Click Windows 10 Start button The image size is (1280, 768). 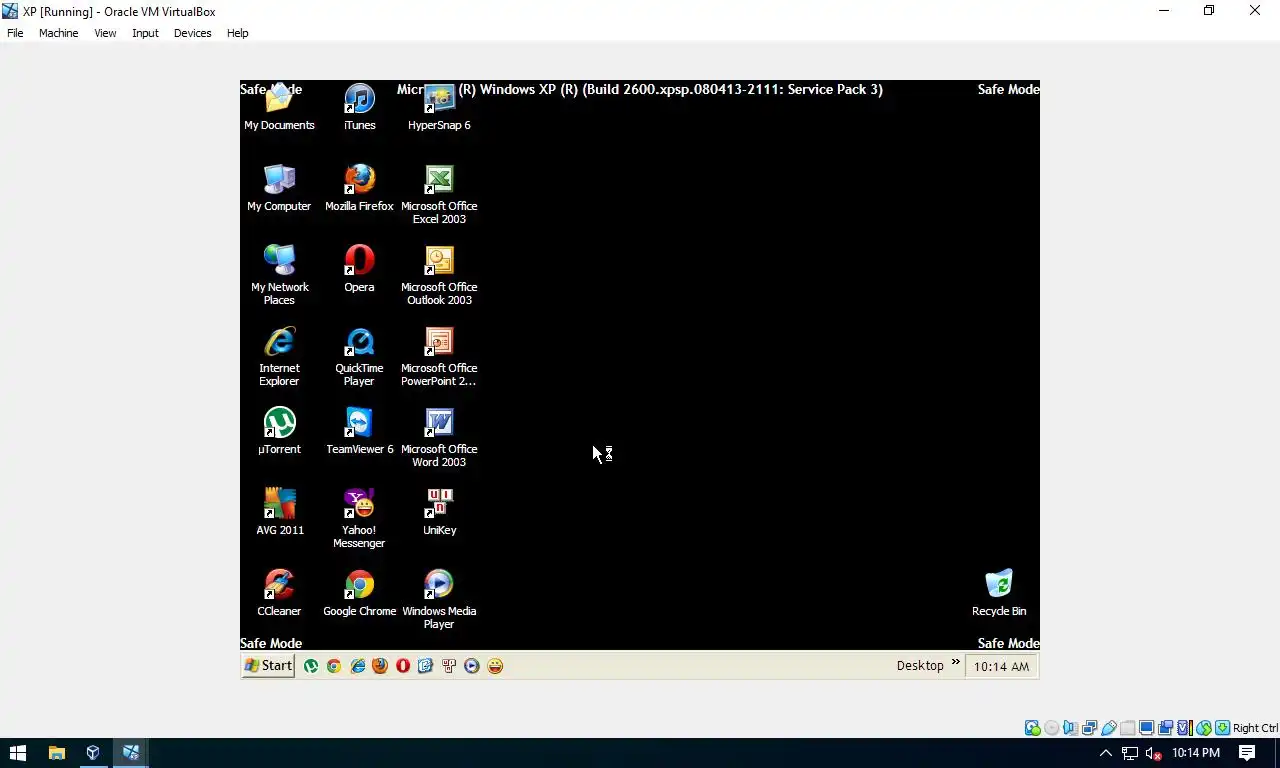[18, 753]
